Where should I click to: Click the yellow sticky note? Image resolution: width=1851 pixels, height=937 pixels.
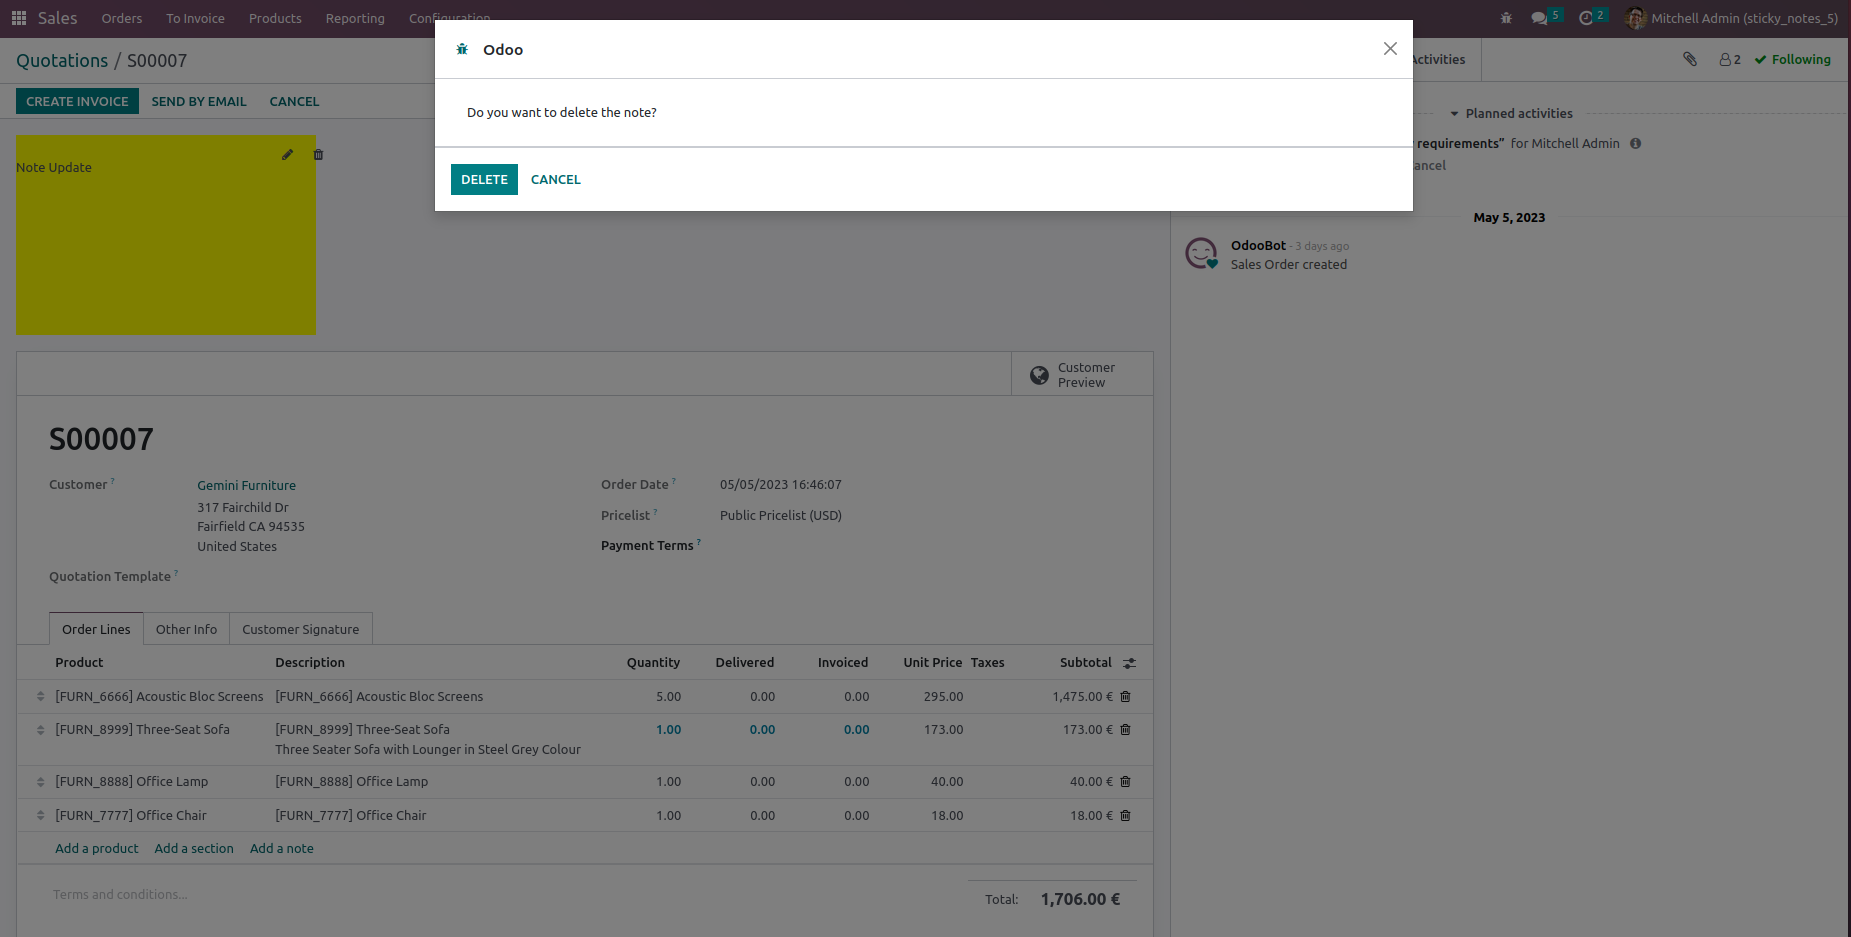point(165,250)
